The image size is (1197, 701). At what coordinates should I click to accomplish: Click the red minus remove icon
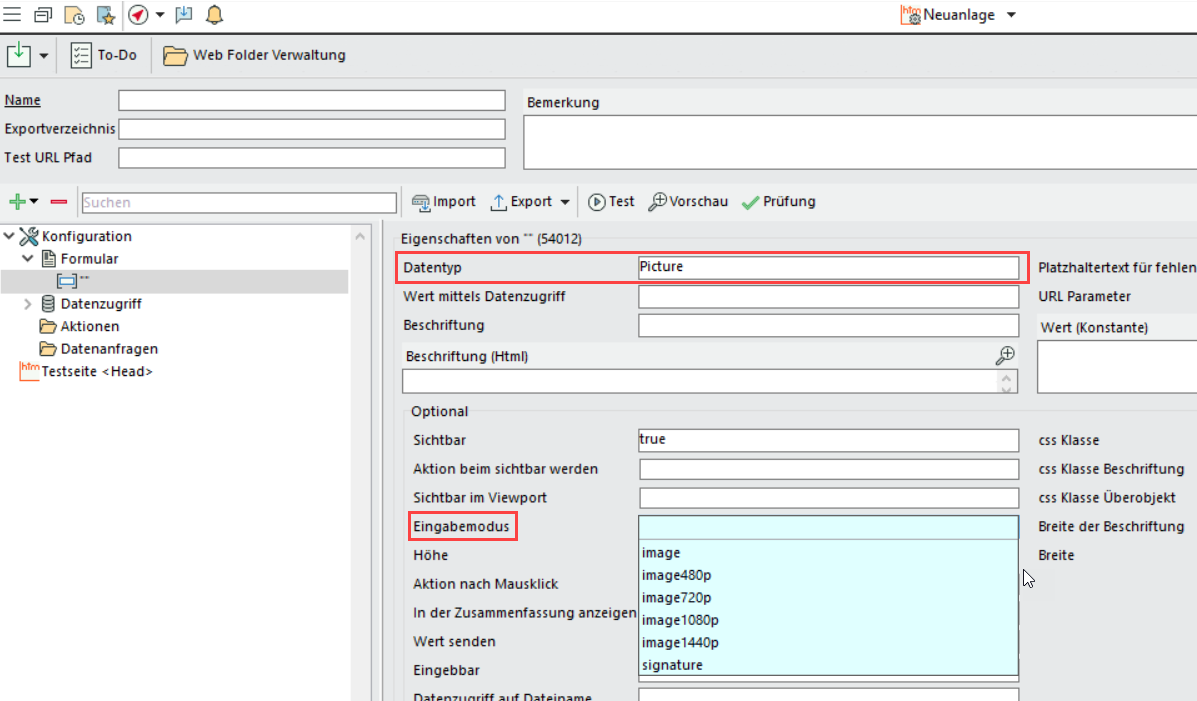(59, 202)
